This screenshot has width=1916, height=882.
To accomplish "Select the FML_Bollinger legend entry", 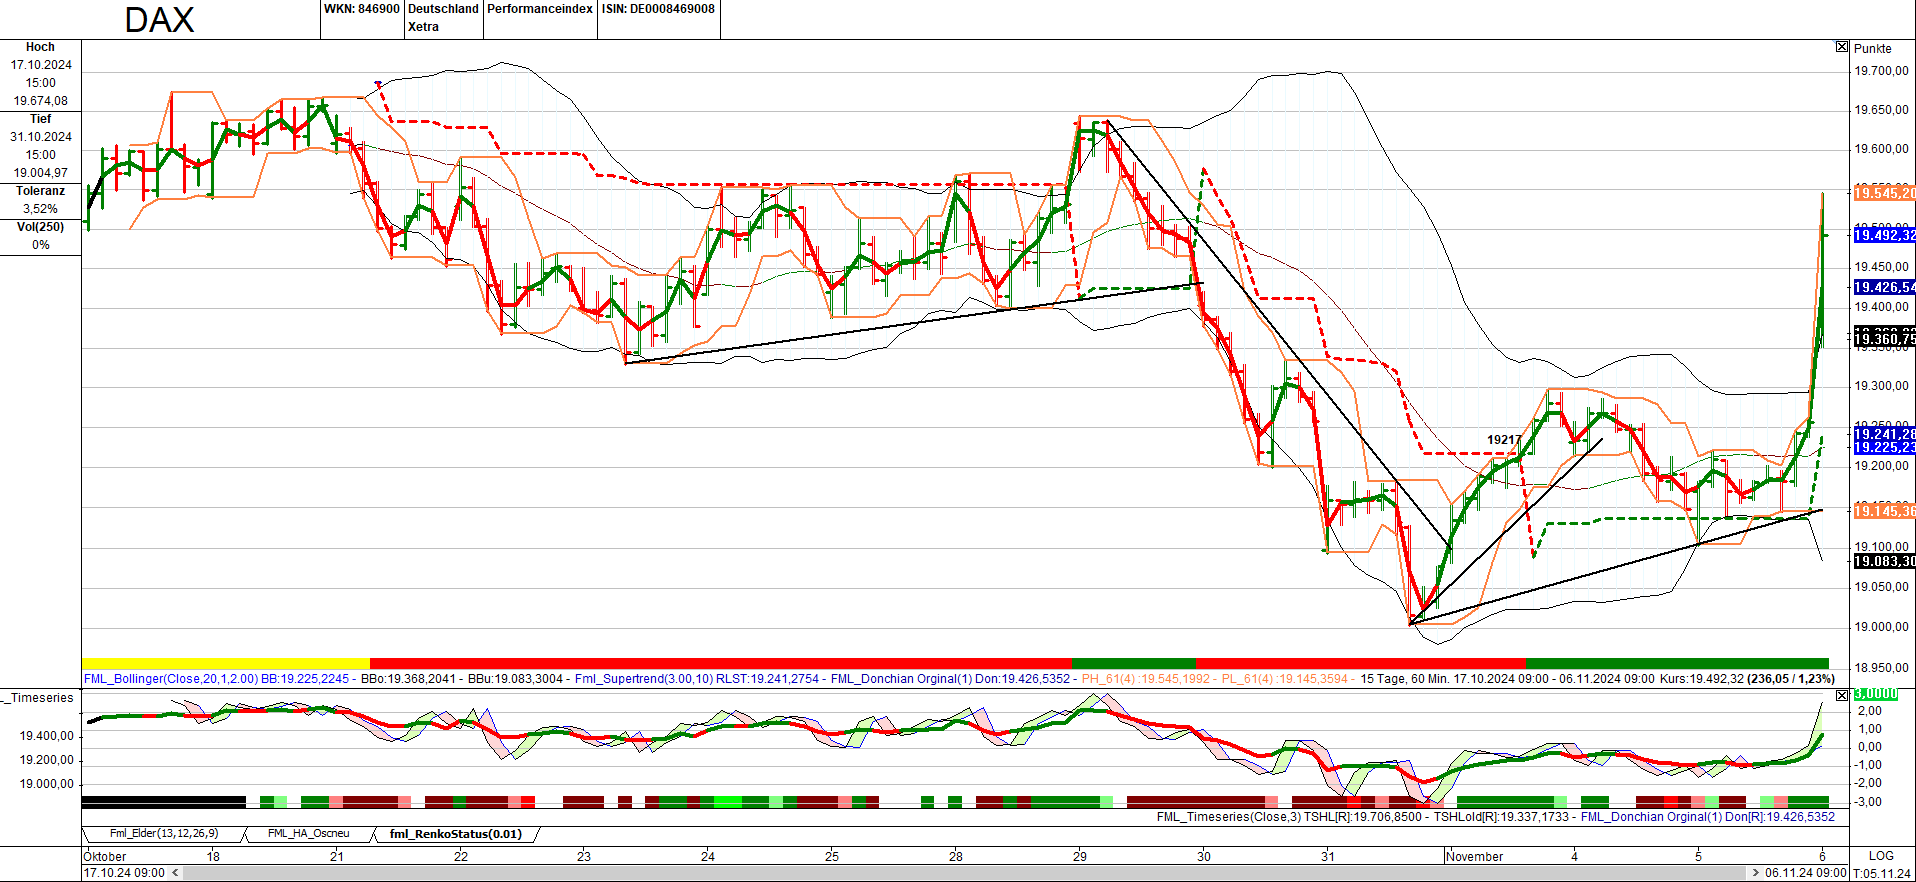I will [216, 679].
